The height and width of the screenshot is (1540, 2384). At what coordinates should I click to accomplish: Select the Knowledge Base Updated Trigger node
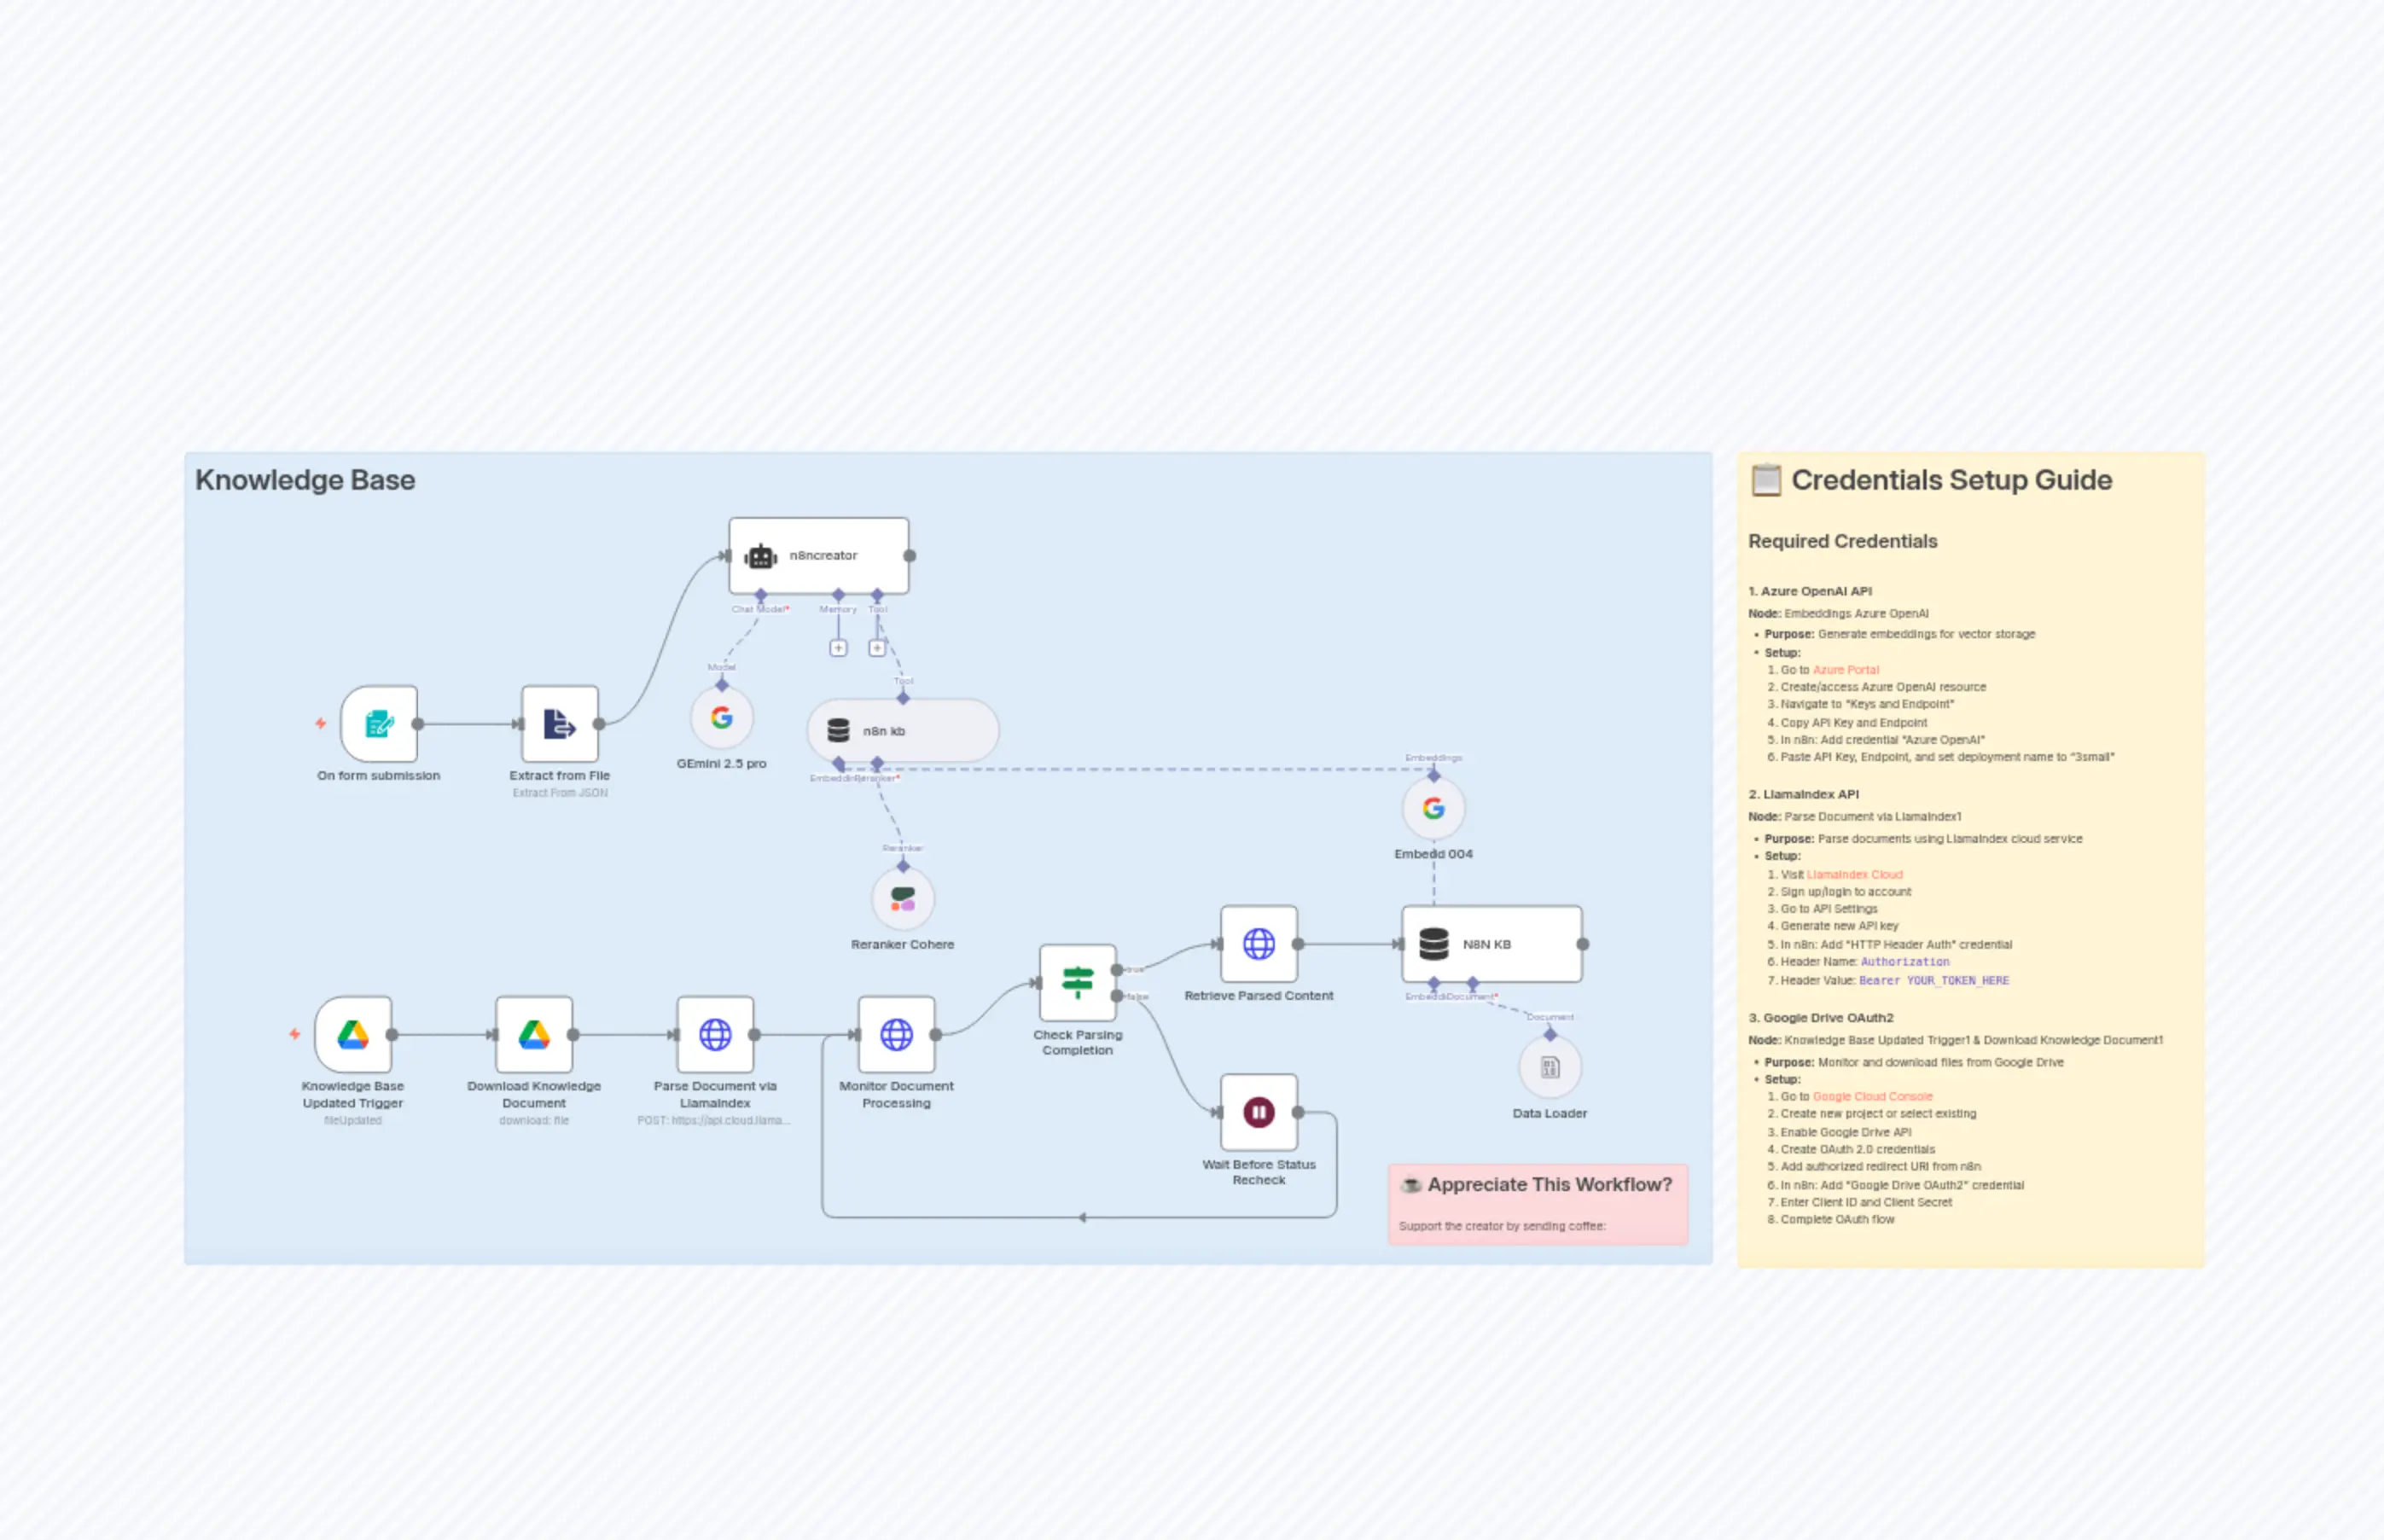pos(352,1035)
